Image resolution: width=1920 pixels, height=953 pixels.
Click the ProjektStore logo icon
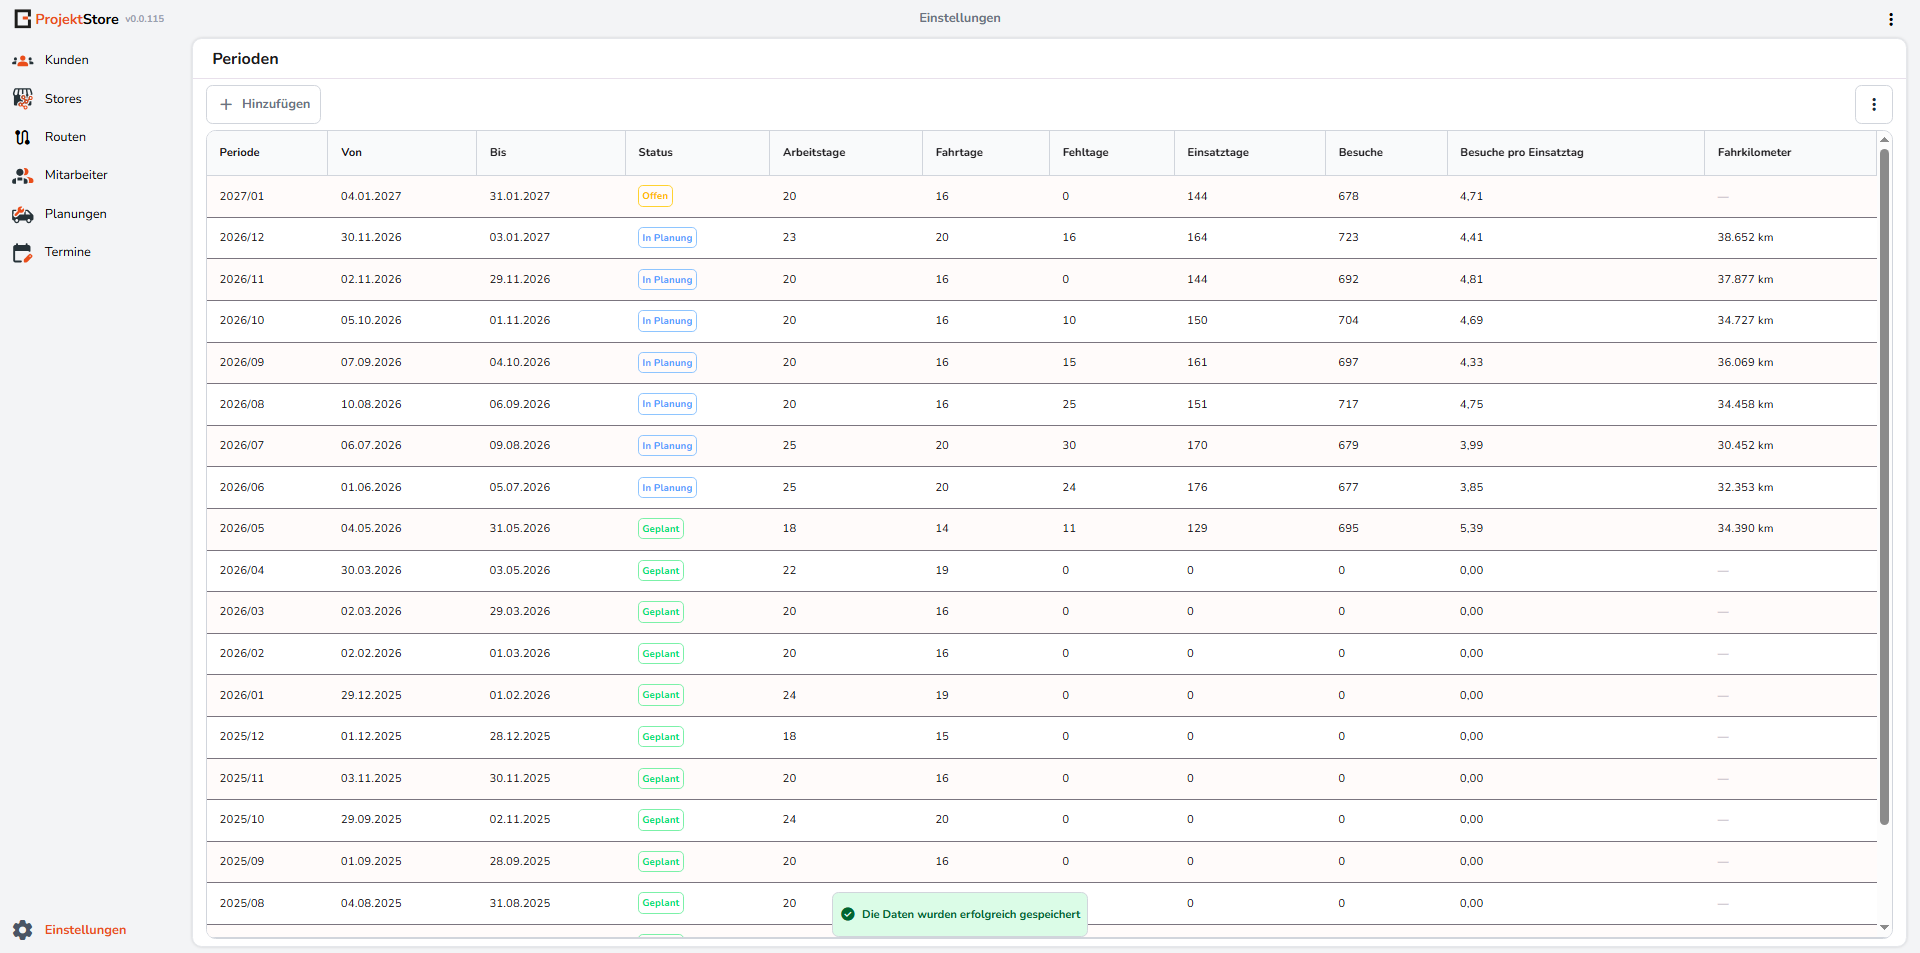point(23,19)
